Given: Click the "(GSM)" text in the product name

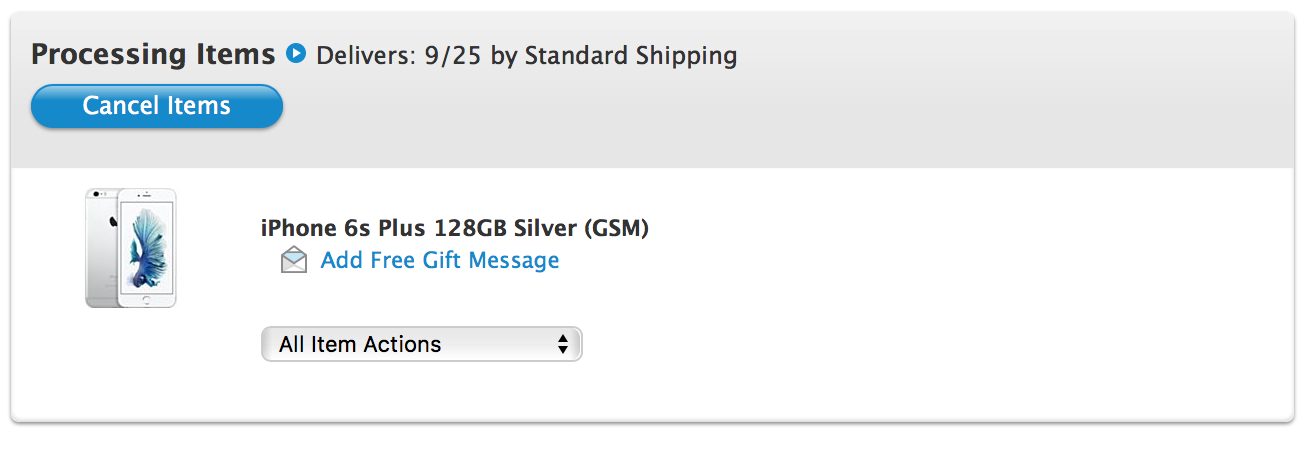Looking at the screenshot, I should click(615, 229).
